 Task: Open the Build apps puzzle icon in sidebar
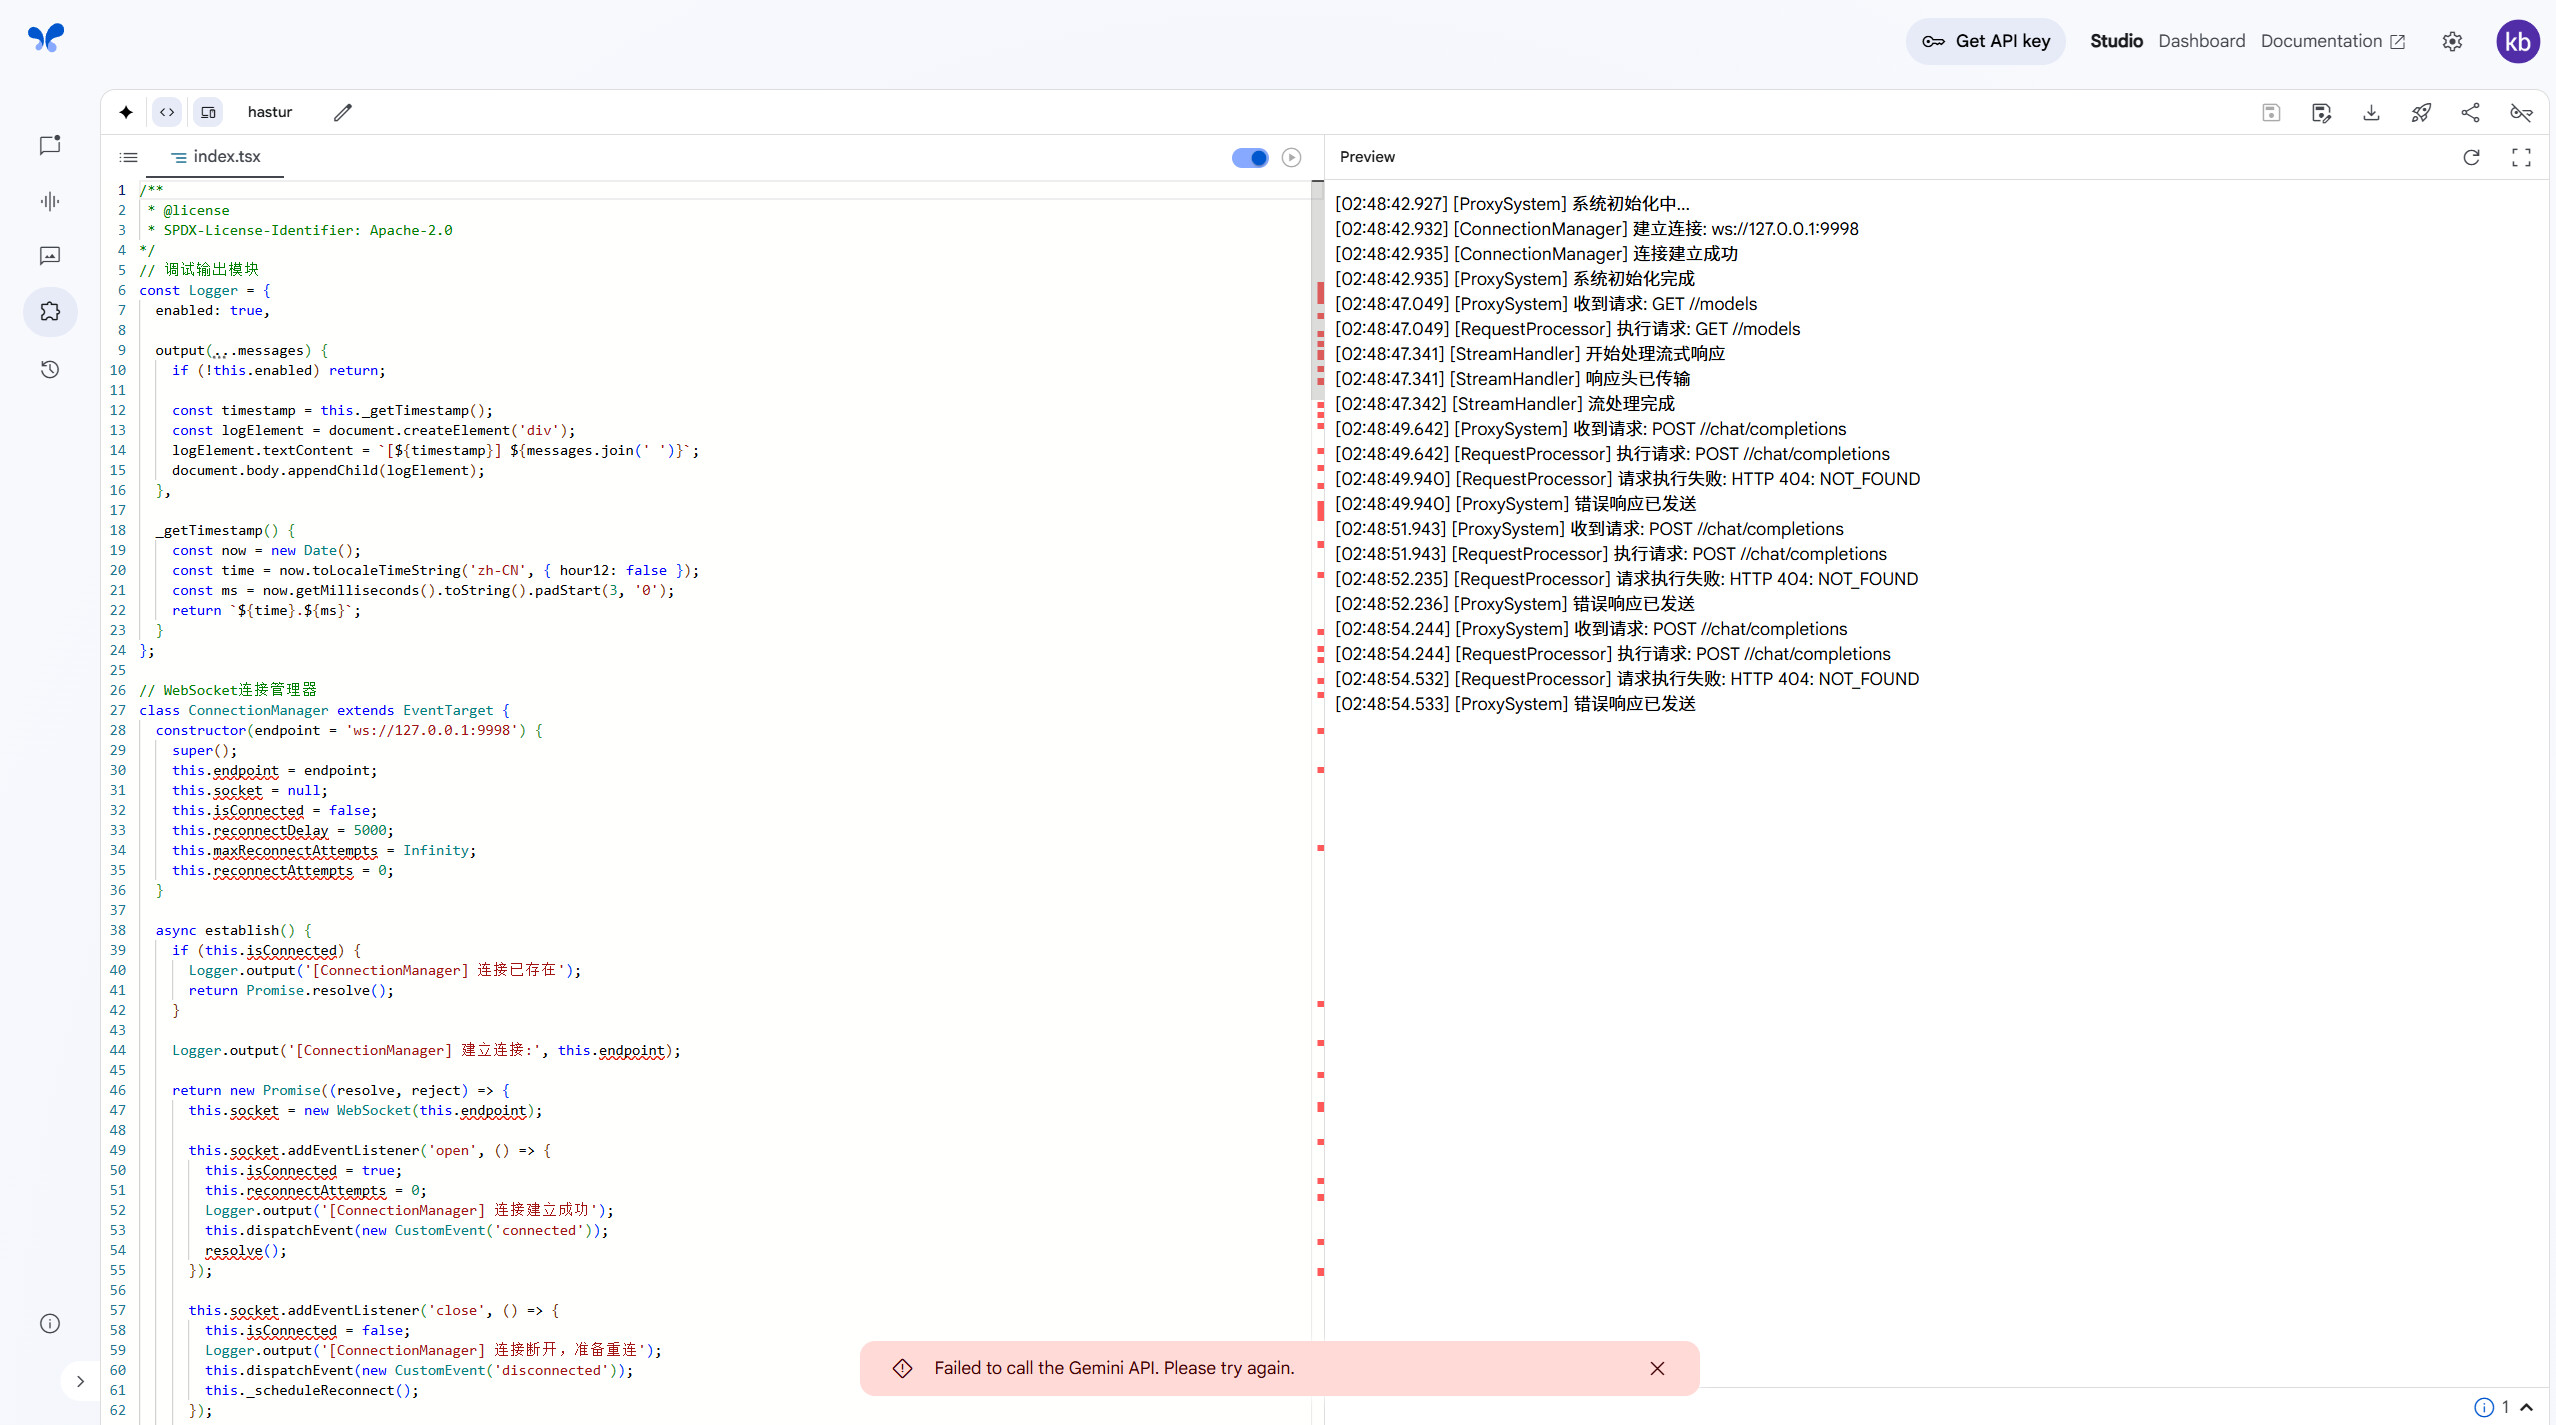tap(50, 312)
